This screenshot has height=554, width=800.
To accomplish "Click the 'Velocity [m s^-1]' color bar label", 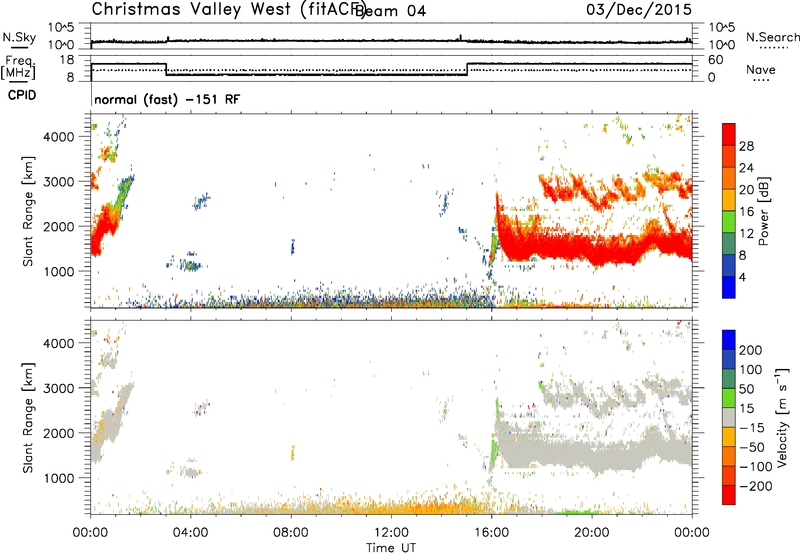I will point(783,417).
